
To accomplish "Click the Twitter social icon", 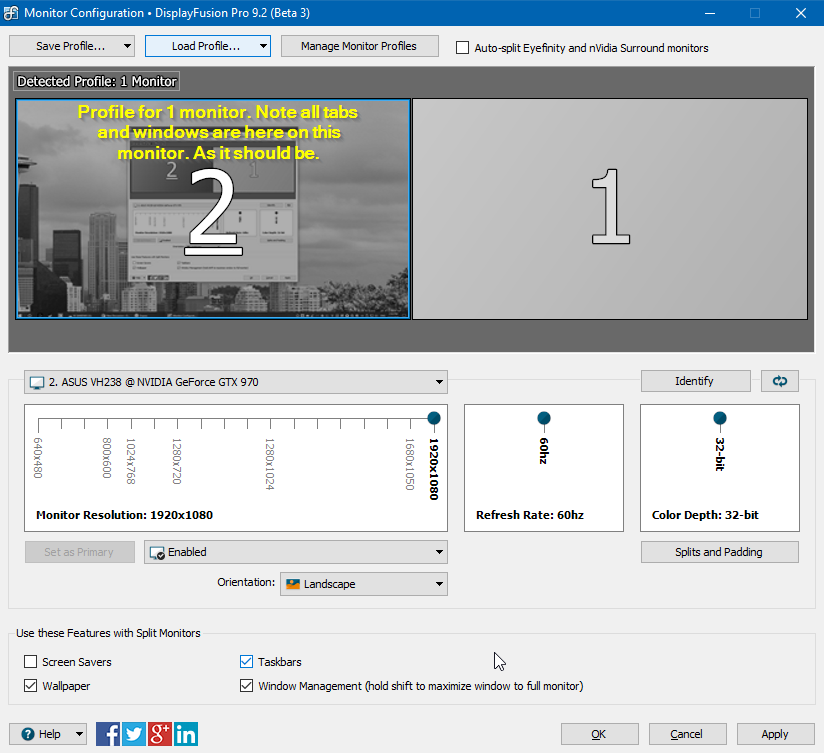I will tap(134, 734).
